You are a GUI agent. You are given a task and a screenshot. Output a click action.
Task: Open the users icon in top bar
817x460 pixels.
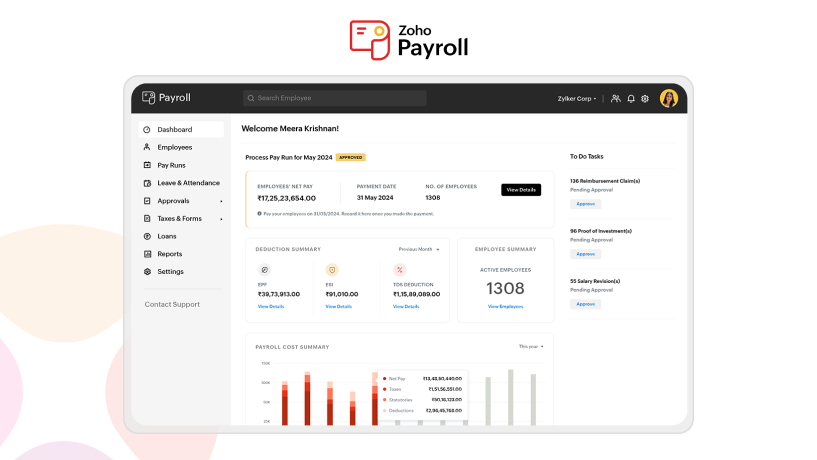click(616, 98)
